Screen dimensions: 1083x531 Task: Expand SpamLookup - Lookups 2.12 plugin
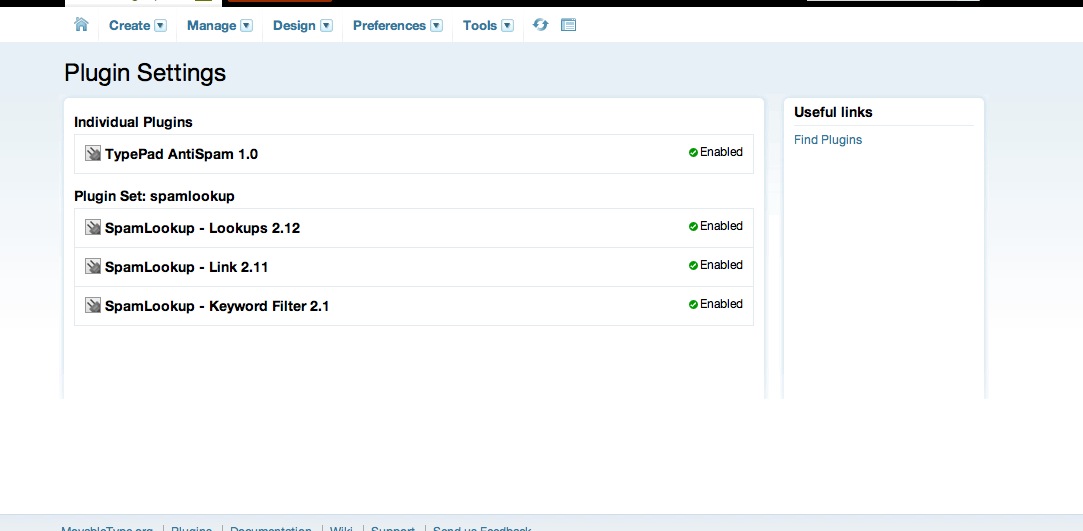pyautogui.click(x=202, y=228)
